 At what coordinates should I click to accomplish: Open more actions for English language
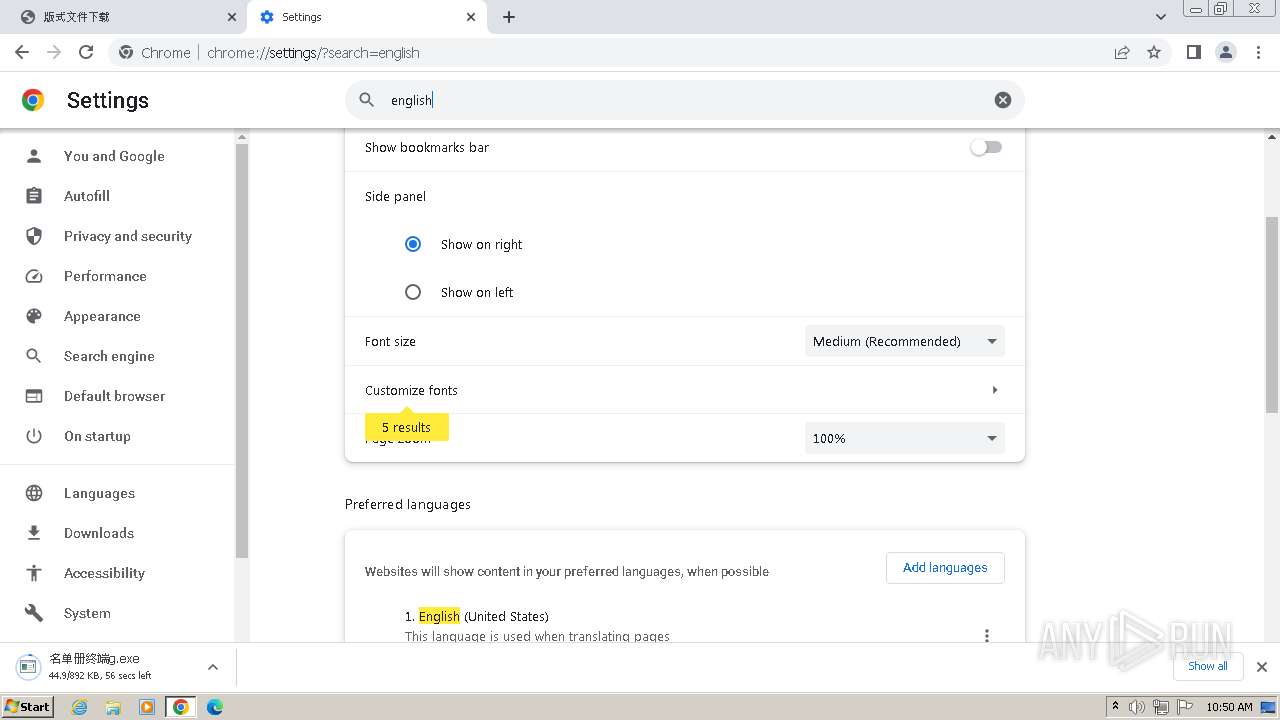coord(986,635)
